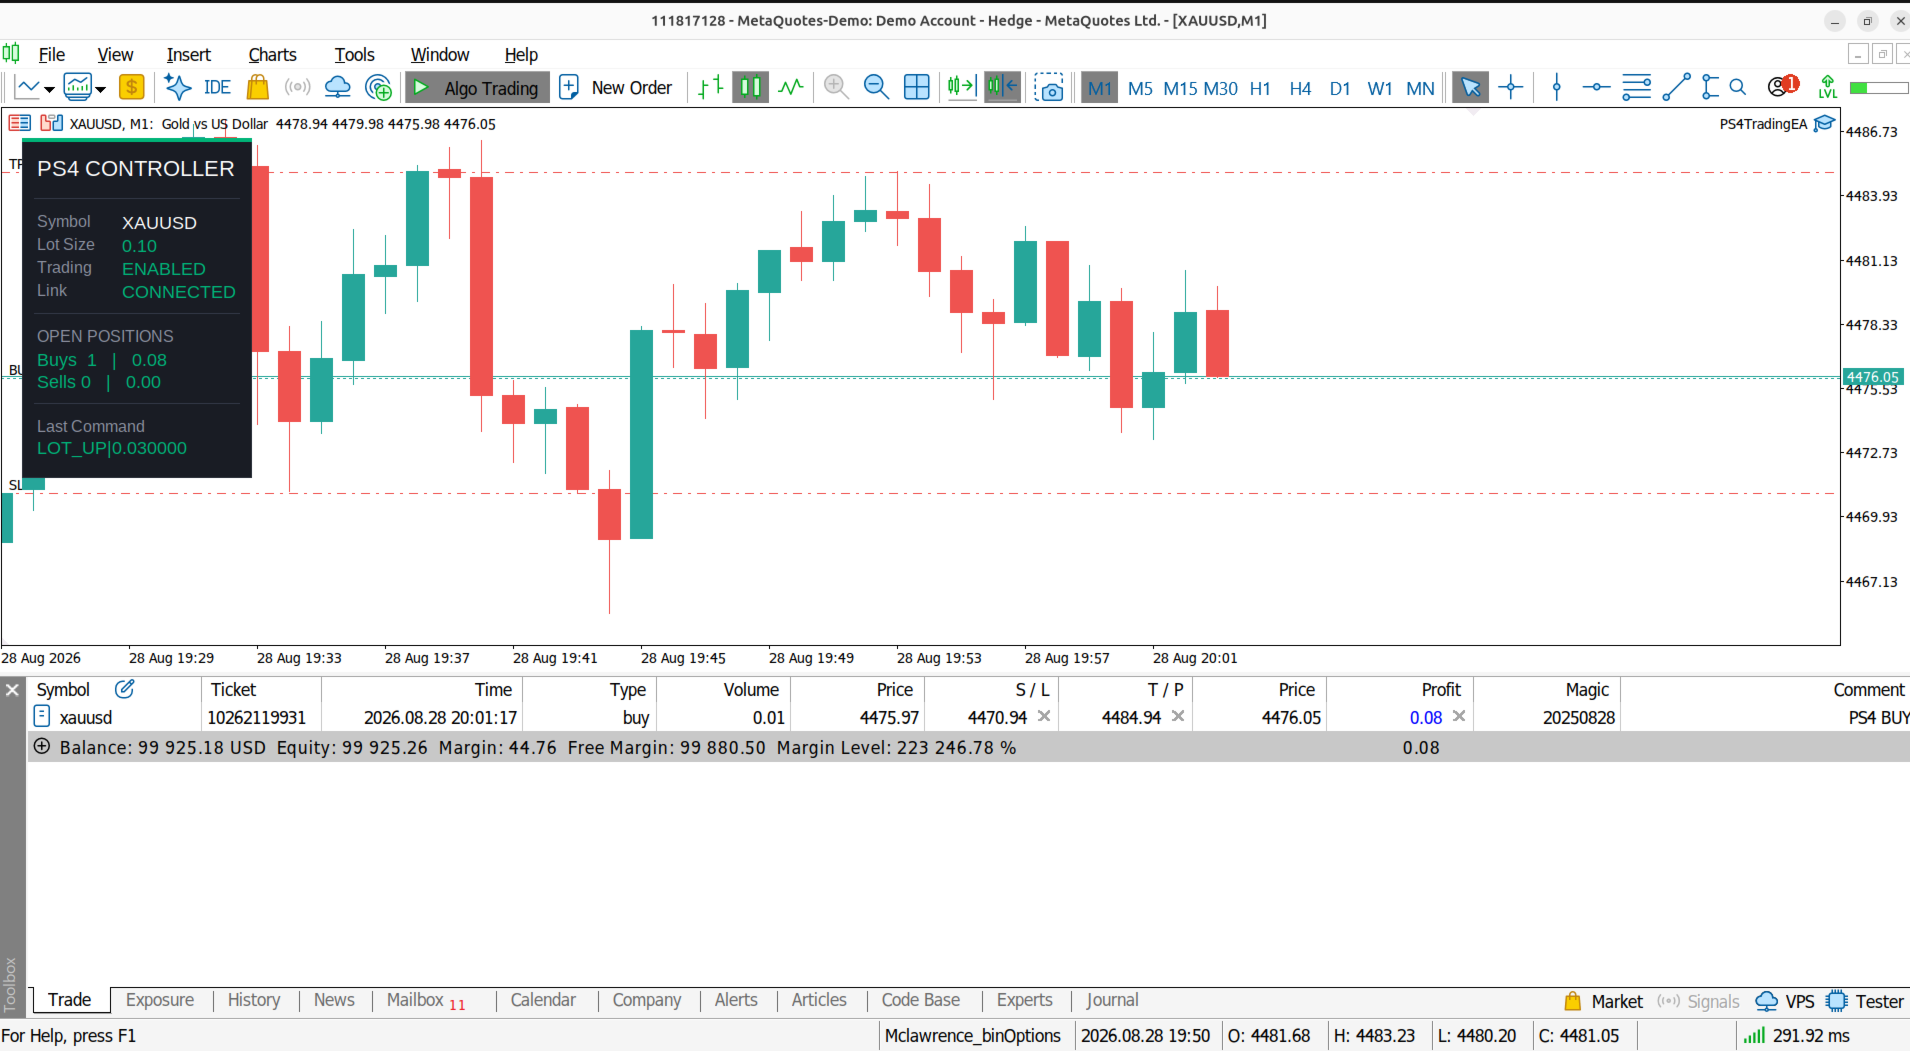Zoom in on the chart
The height and width of the screenshot is (1051, 1910).
coord(836,88)
